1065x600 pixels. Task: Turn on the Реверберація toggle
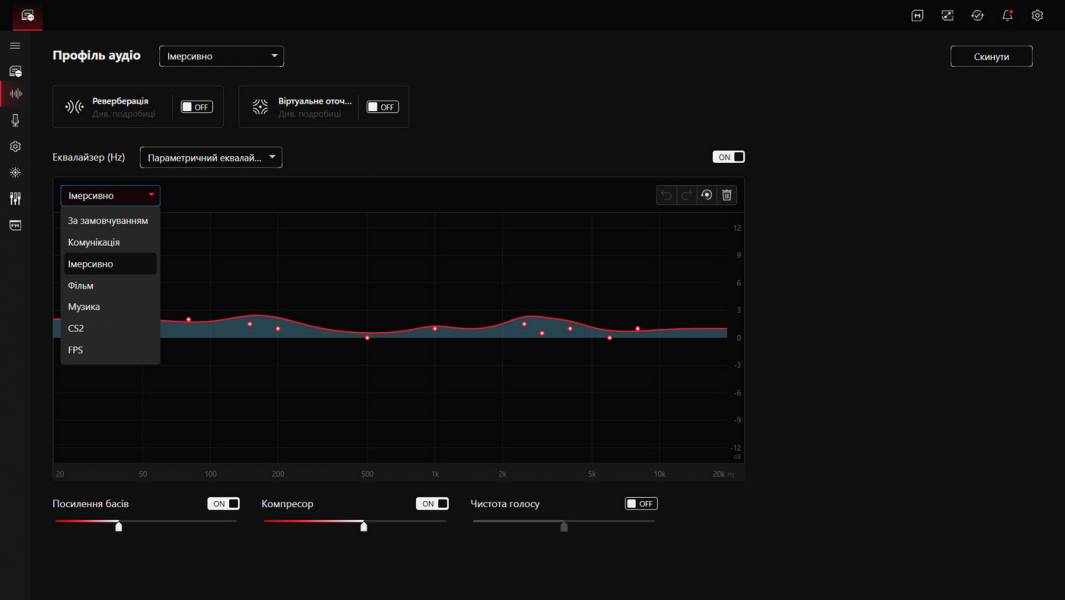196,107
